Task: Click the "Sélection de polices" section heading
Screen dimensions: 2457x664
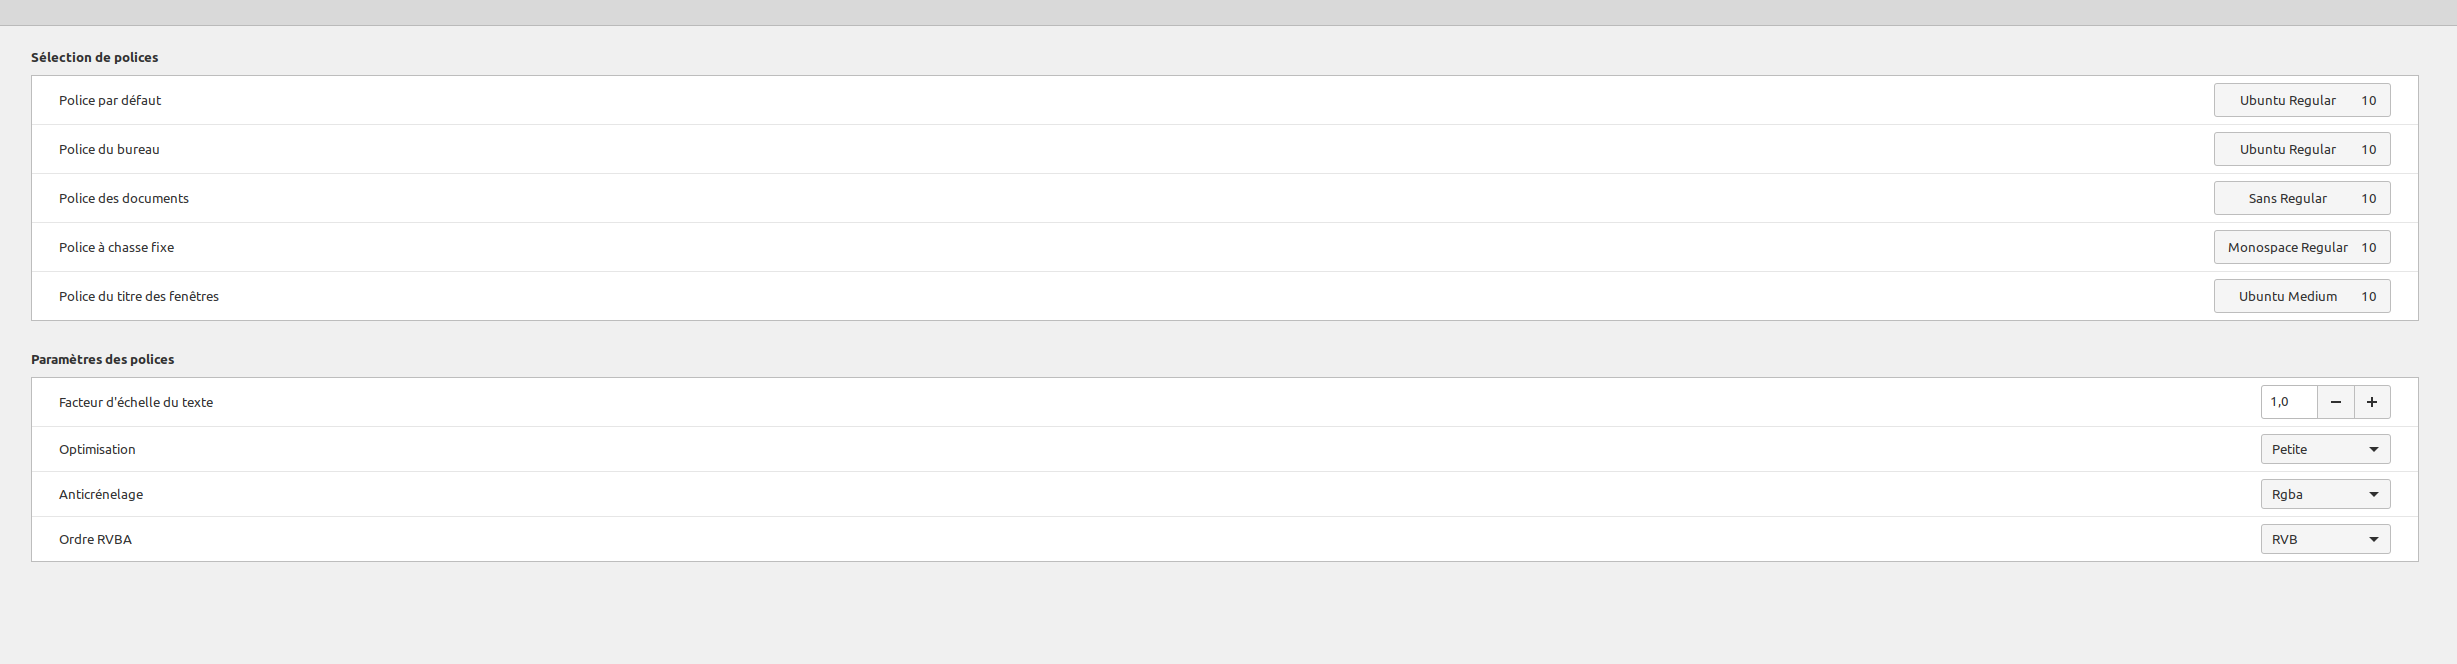Action: (94, 57)
